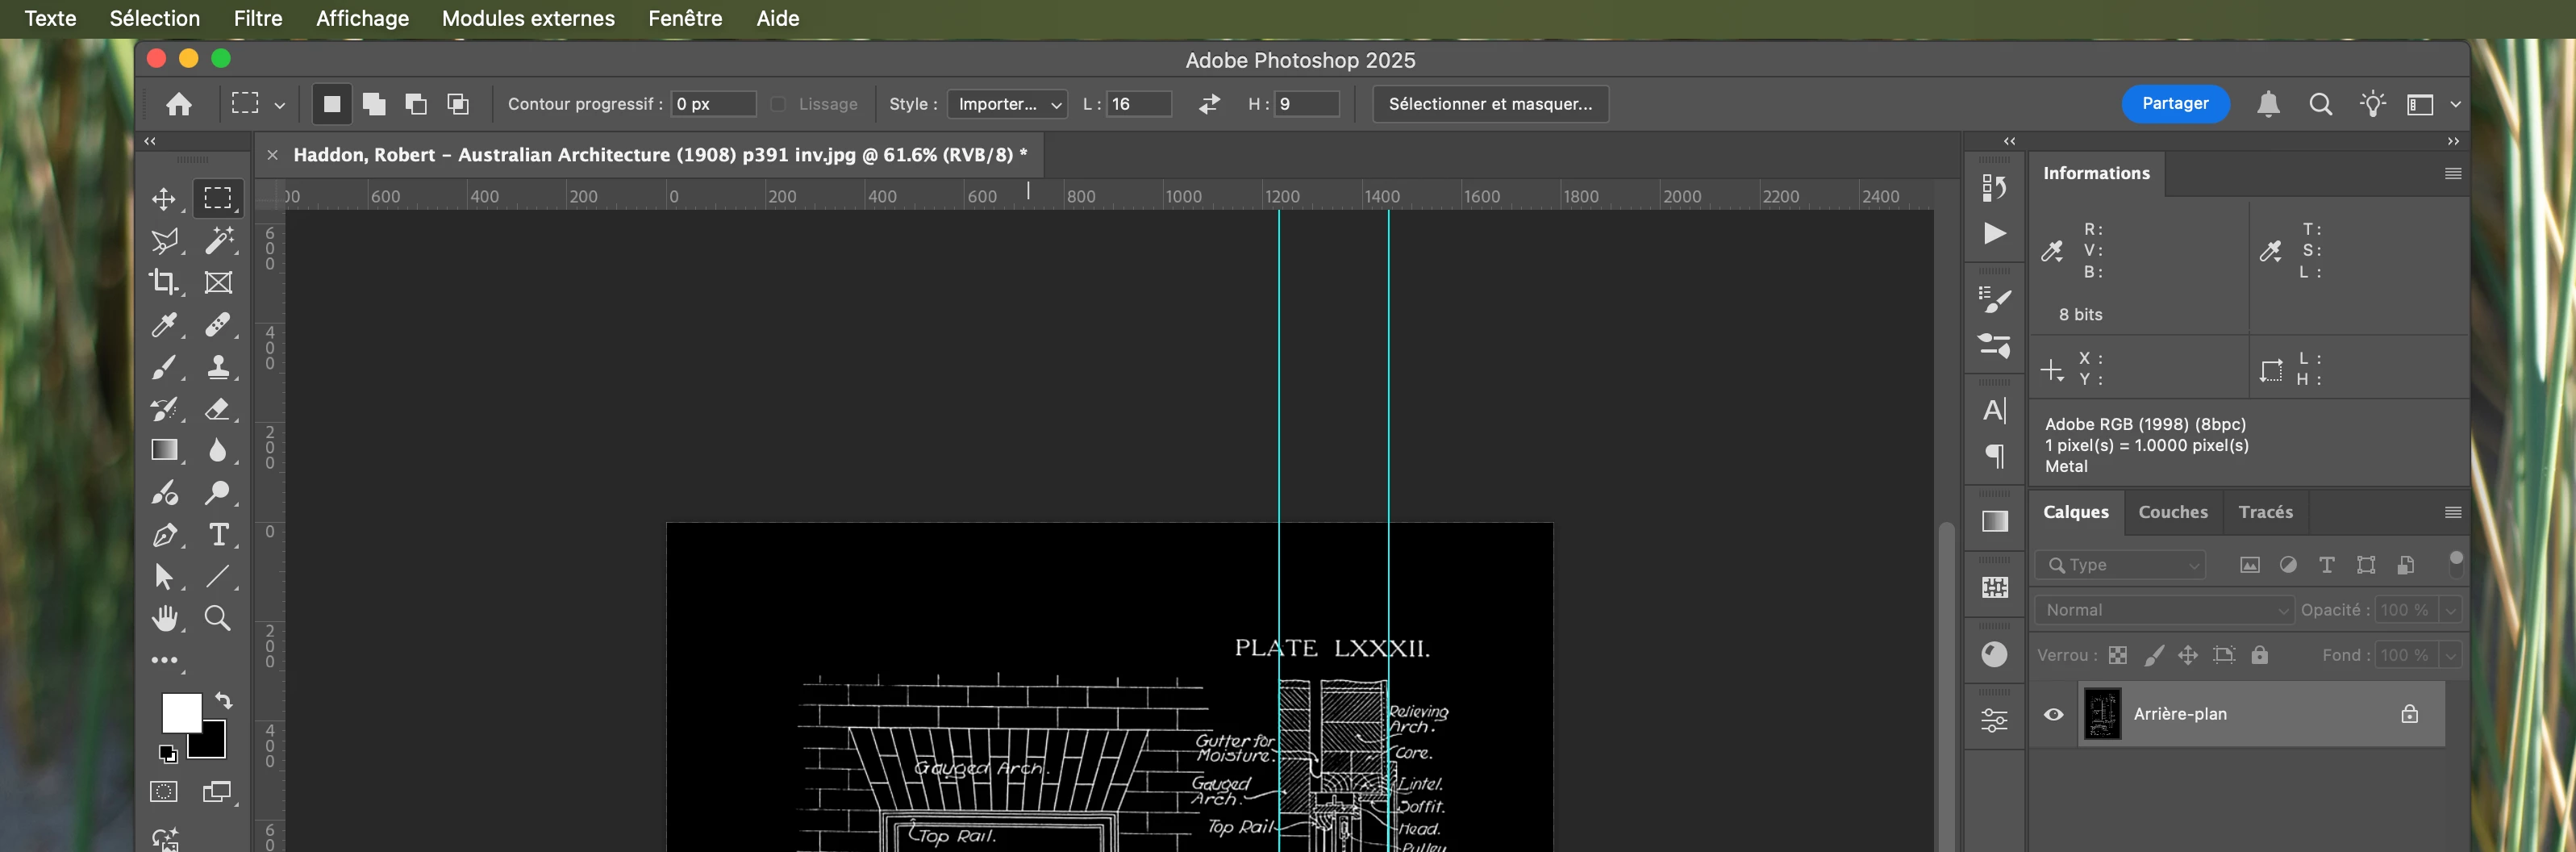Select the Frame tool
Screen dimensions: 2576x852
coord(218,283)
